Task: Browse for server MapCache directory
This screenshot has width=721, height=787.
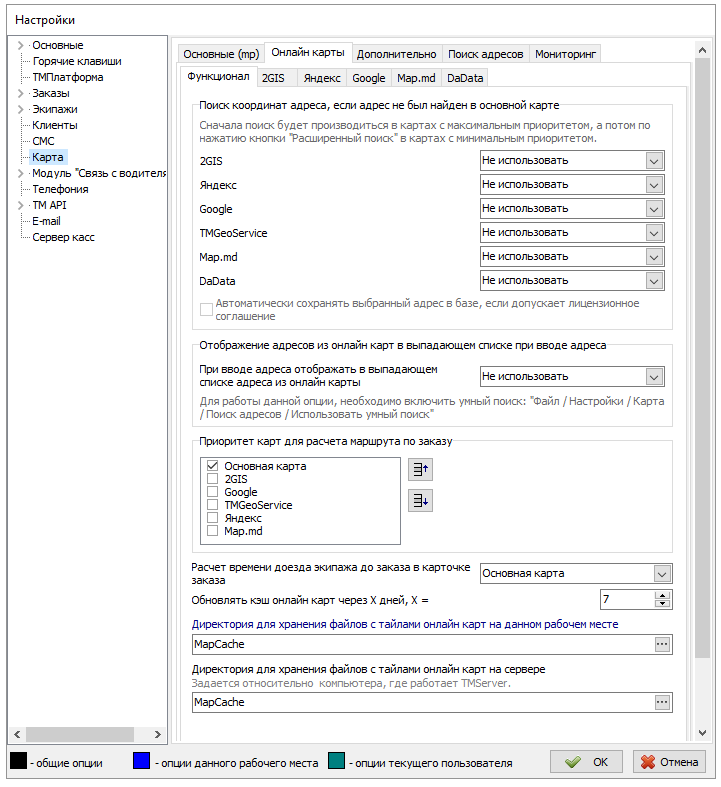Action: pos(661,702)
